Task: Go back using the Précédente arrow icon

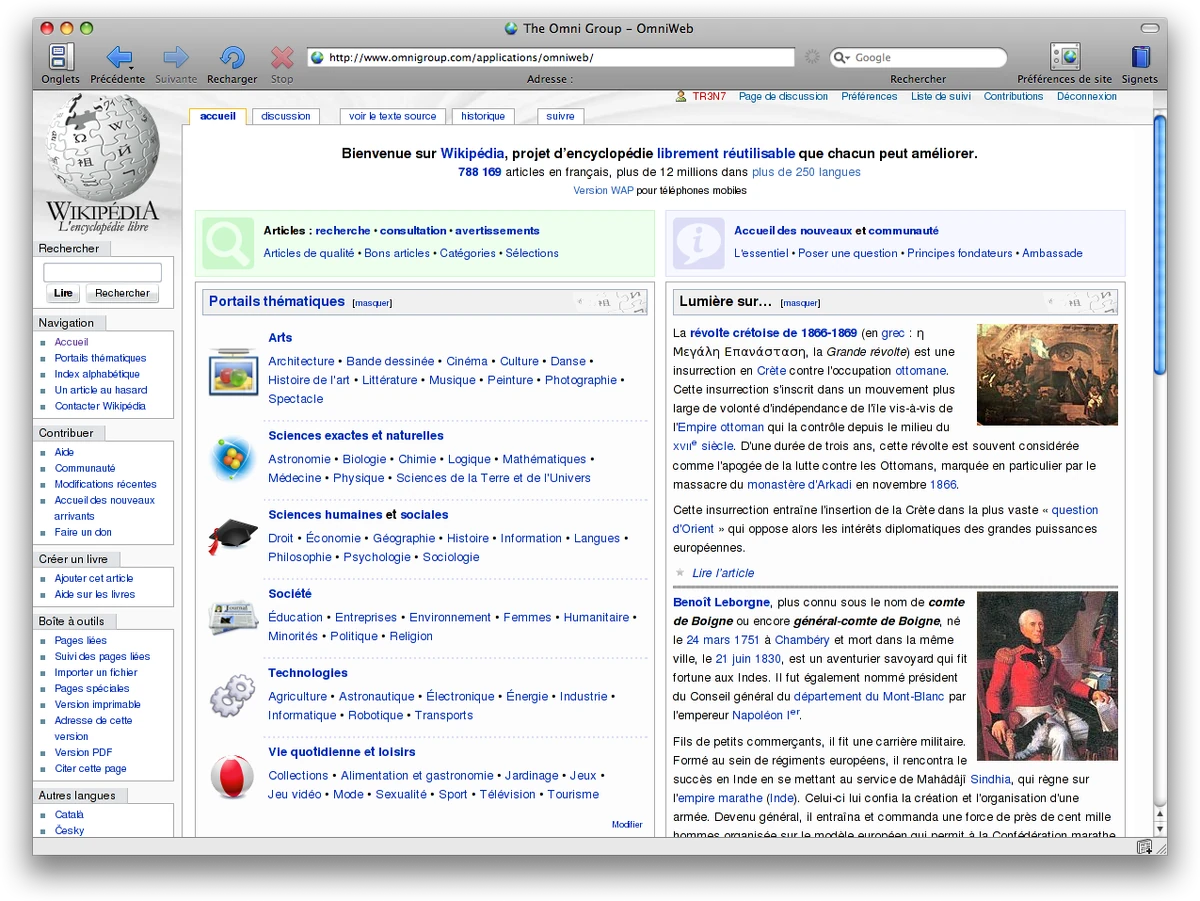Action: pyautogui.click(x=118, y=57)
